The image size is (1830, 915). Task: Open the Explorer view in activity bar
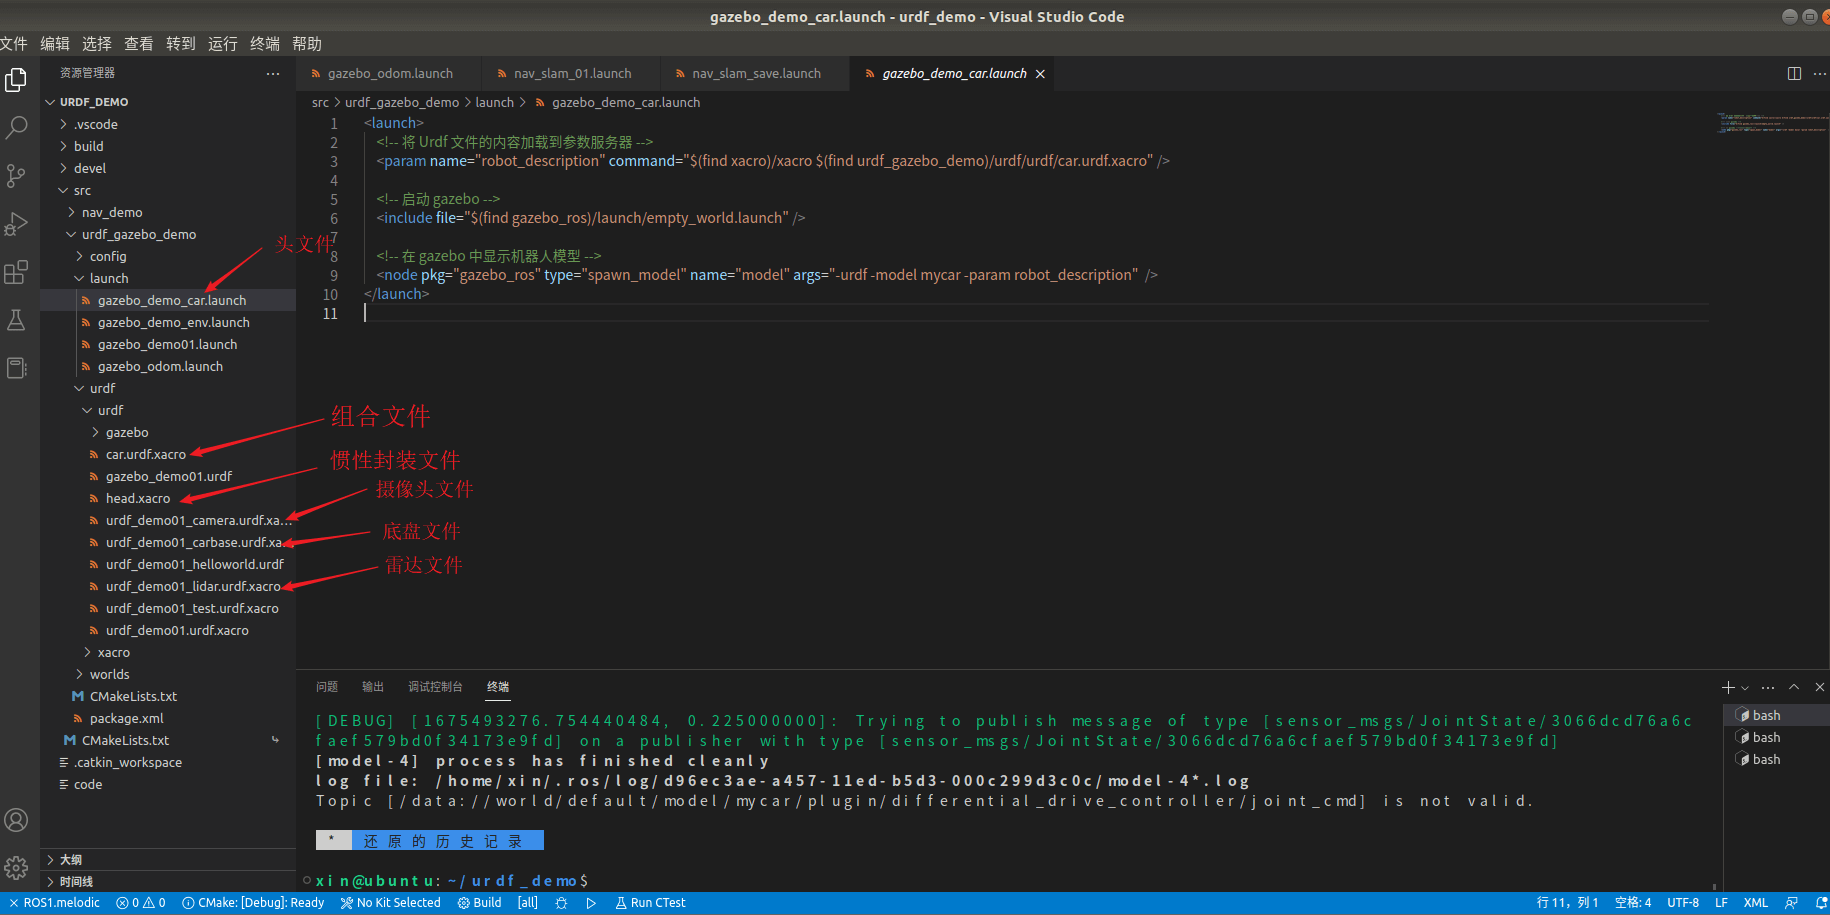(x=16, y=80)
